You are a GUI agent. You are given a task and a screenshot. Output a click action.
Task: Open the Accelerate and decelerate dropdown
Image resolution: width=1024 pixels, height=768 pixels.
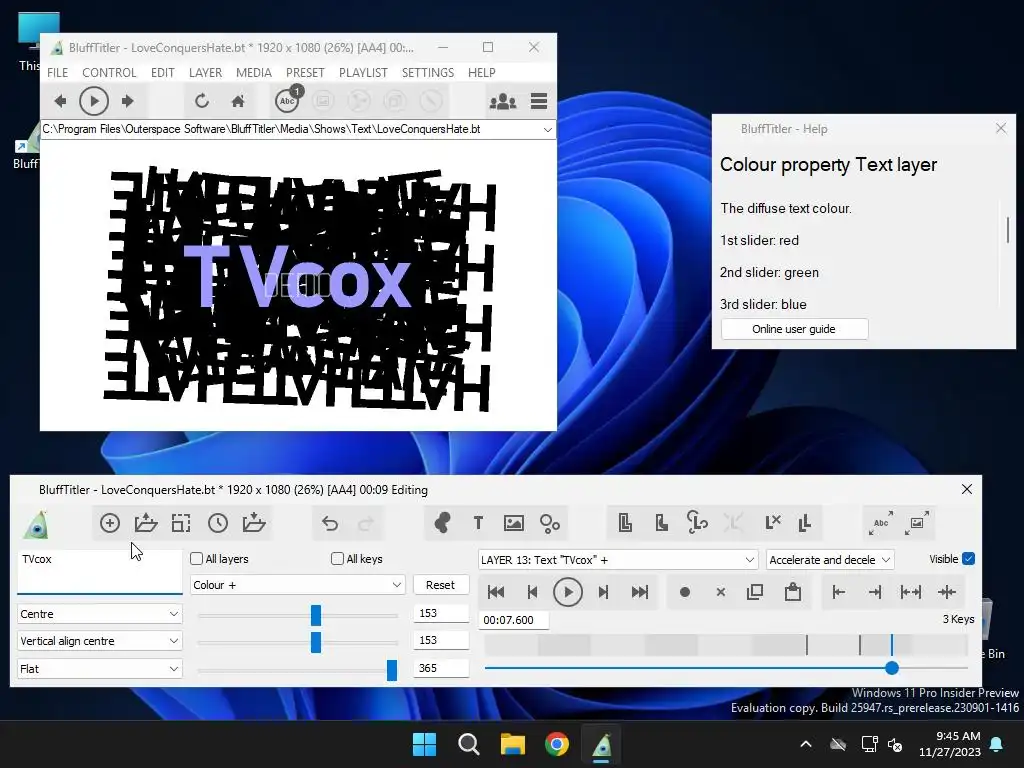[830, 560]
